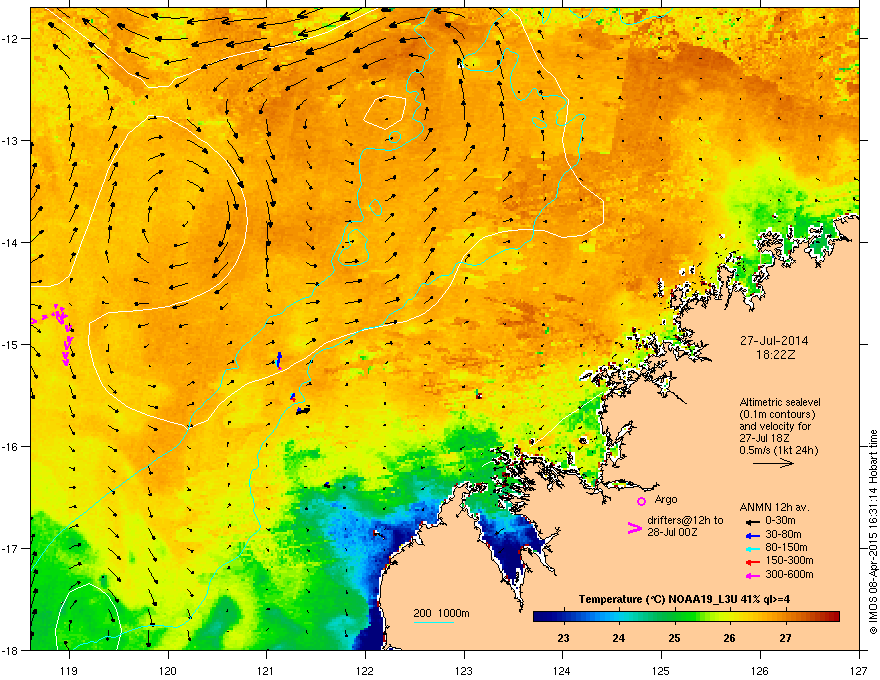Click the 'drifters@12h to' label

coord(685,520)
